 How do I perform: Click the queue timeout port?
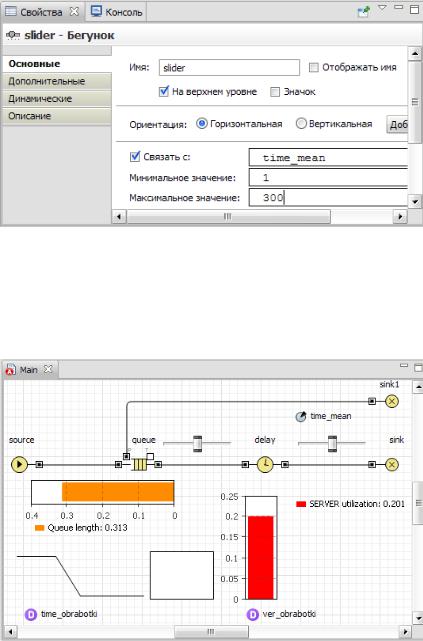tap(150, 456)
